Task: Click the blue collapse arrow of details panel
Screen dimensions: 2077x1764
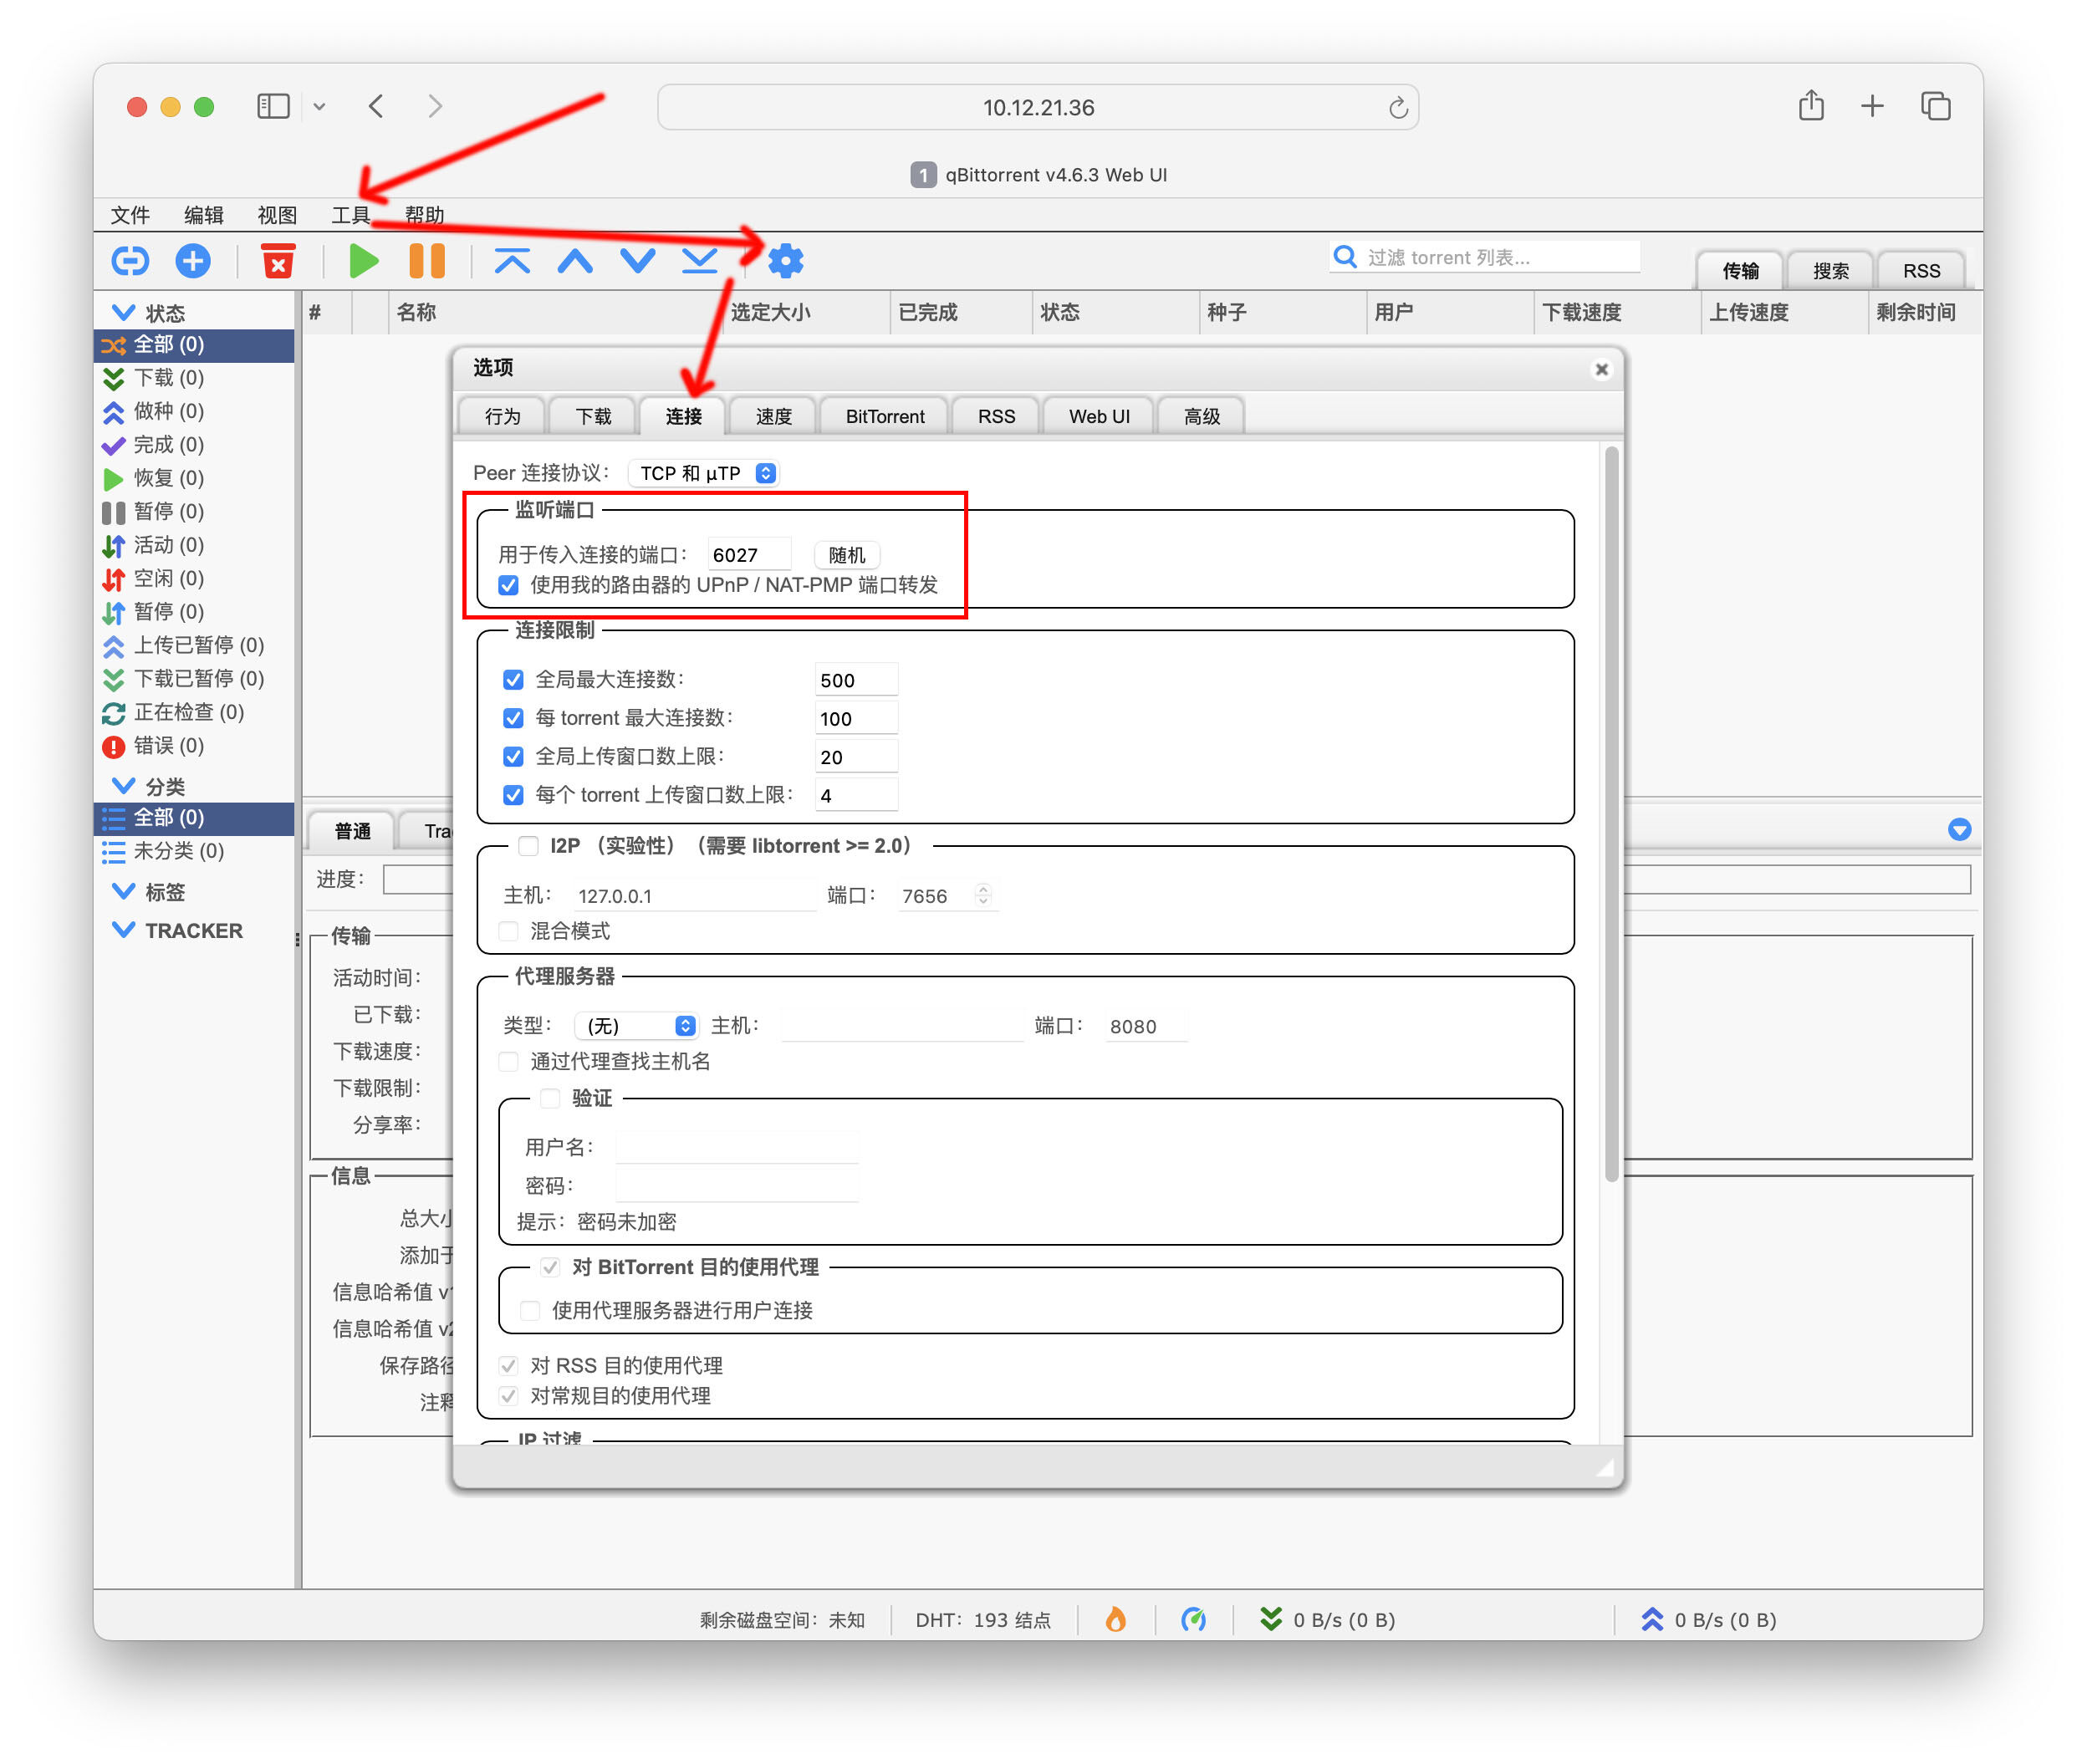Action: [x=1959, y=829]
